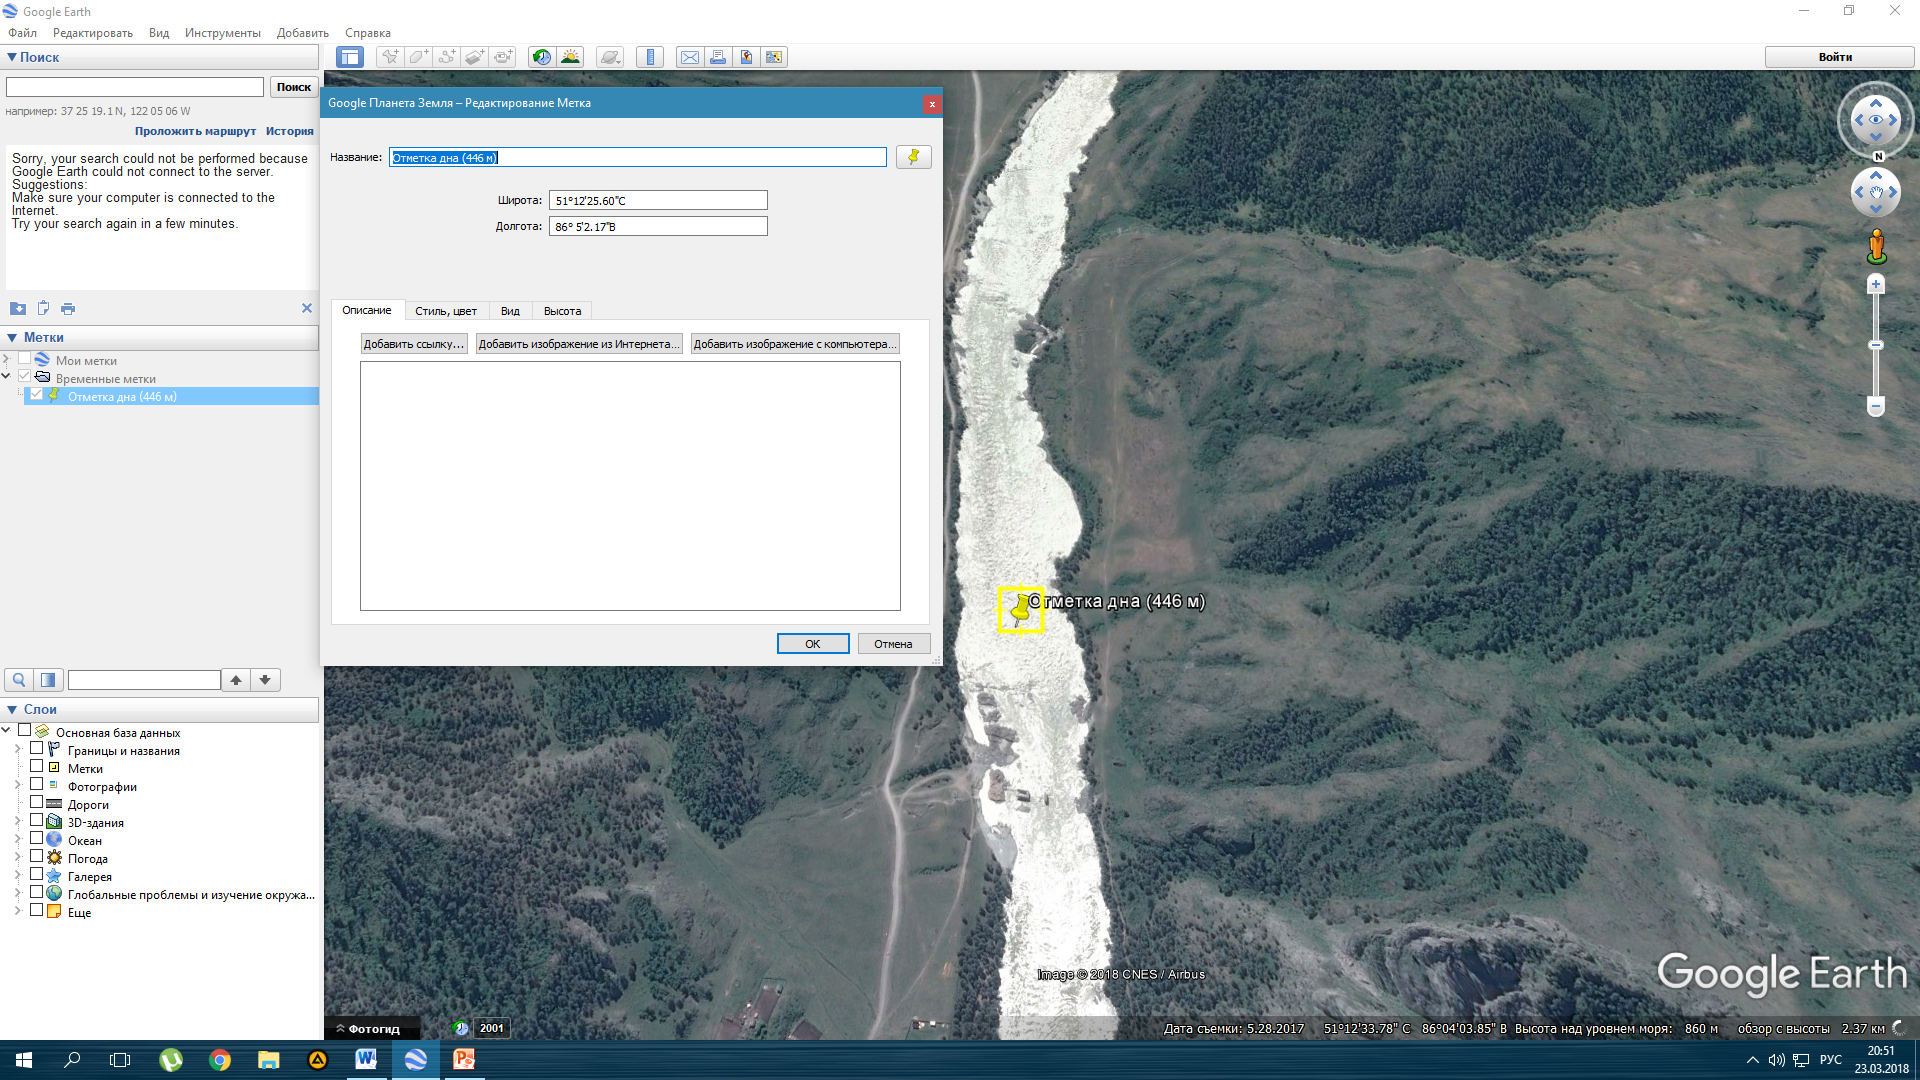Enable the Погода layer checkbox
The height and width of the screenshot is (1080, 1920).
click(x=36, y=856)
